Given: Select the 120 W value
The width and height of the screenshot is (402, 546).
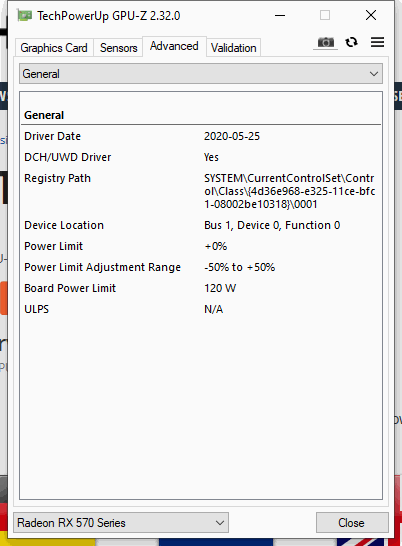Looking at the screenshot, I should click(x=220, y=288).
